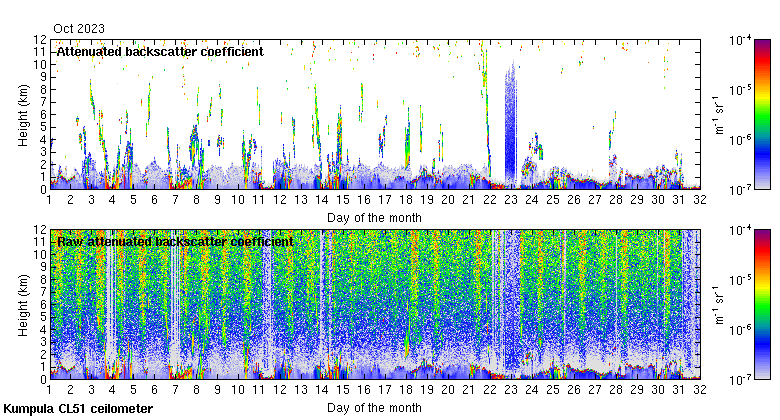Image resolution: width=780 pixels, height=420 pixels.
Task: Click the 5 km height tick on lower plot
Action: 43,317
